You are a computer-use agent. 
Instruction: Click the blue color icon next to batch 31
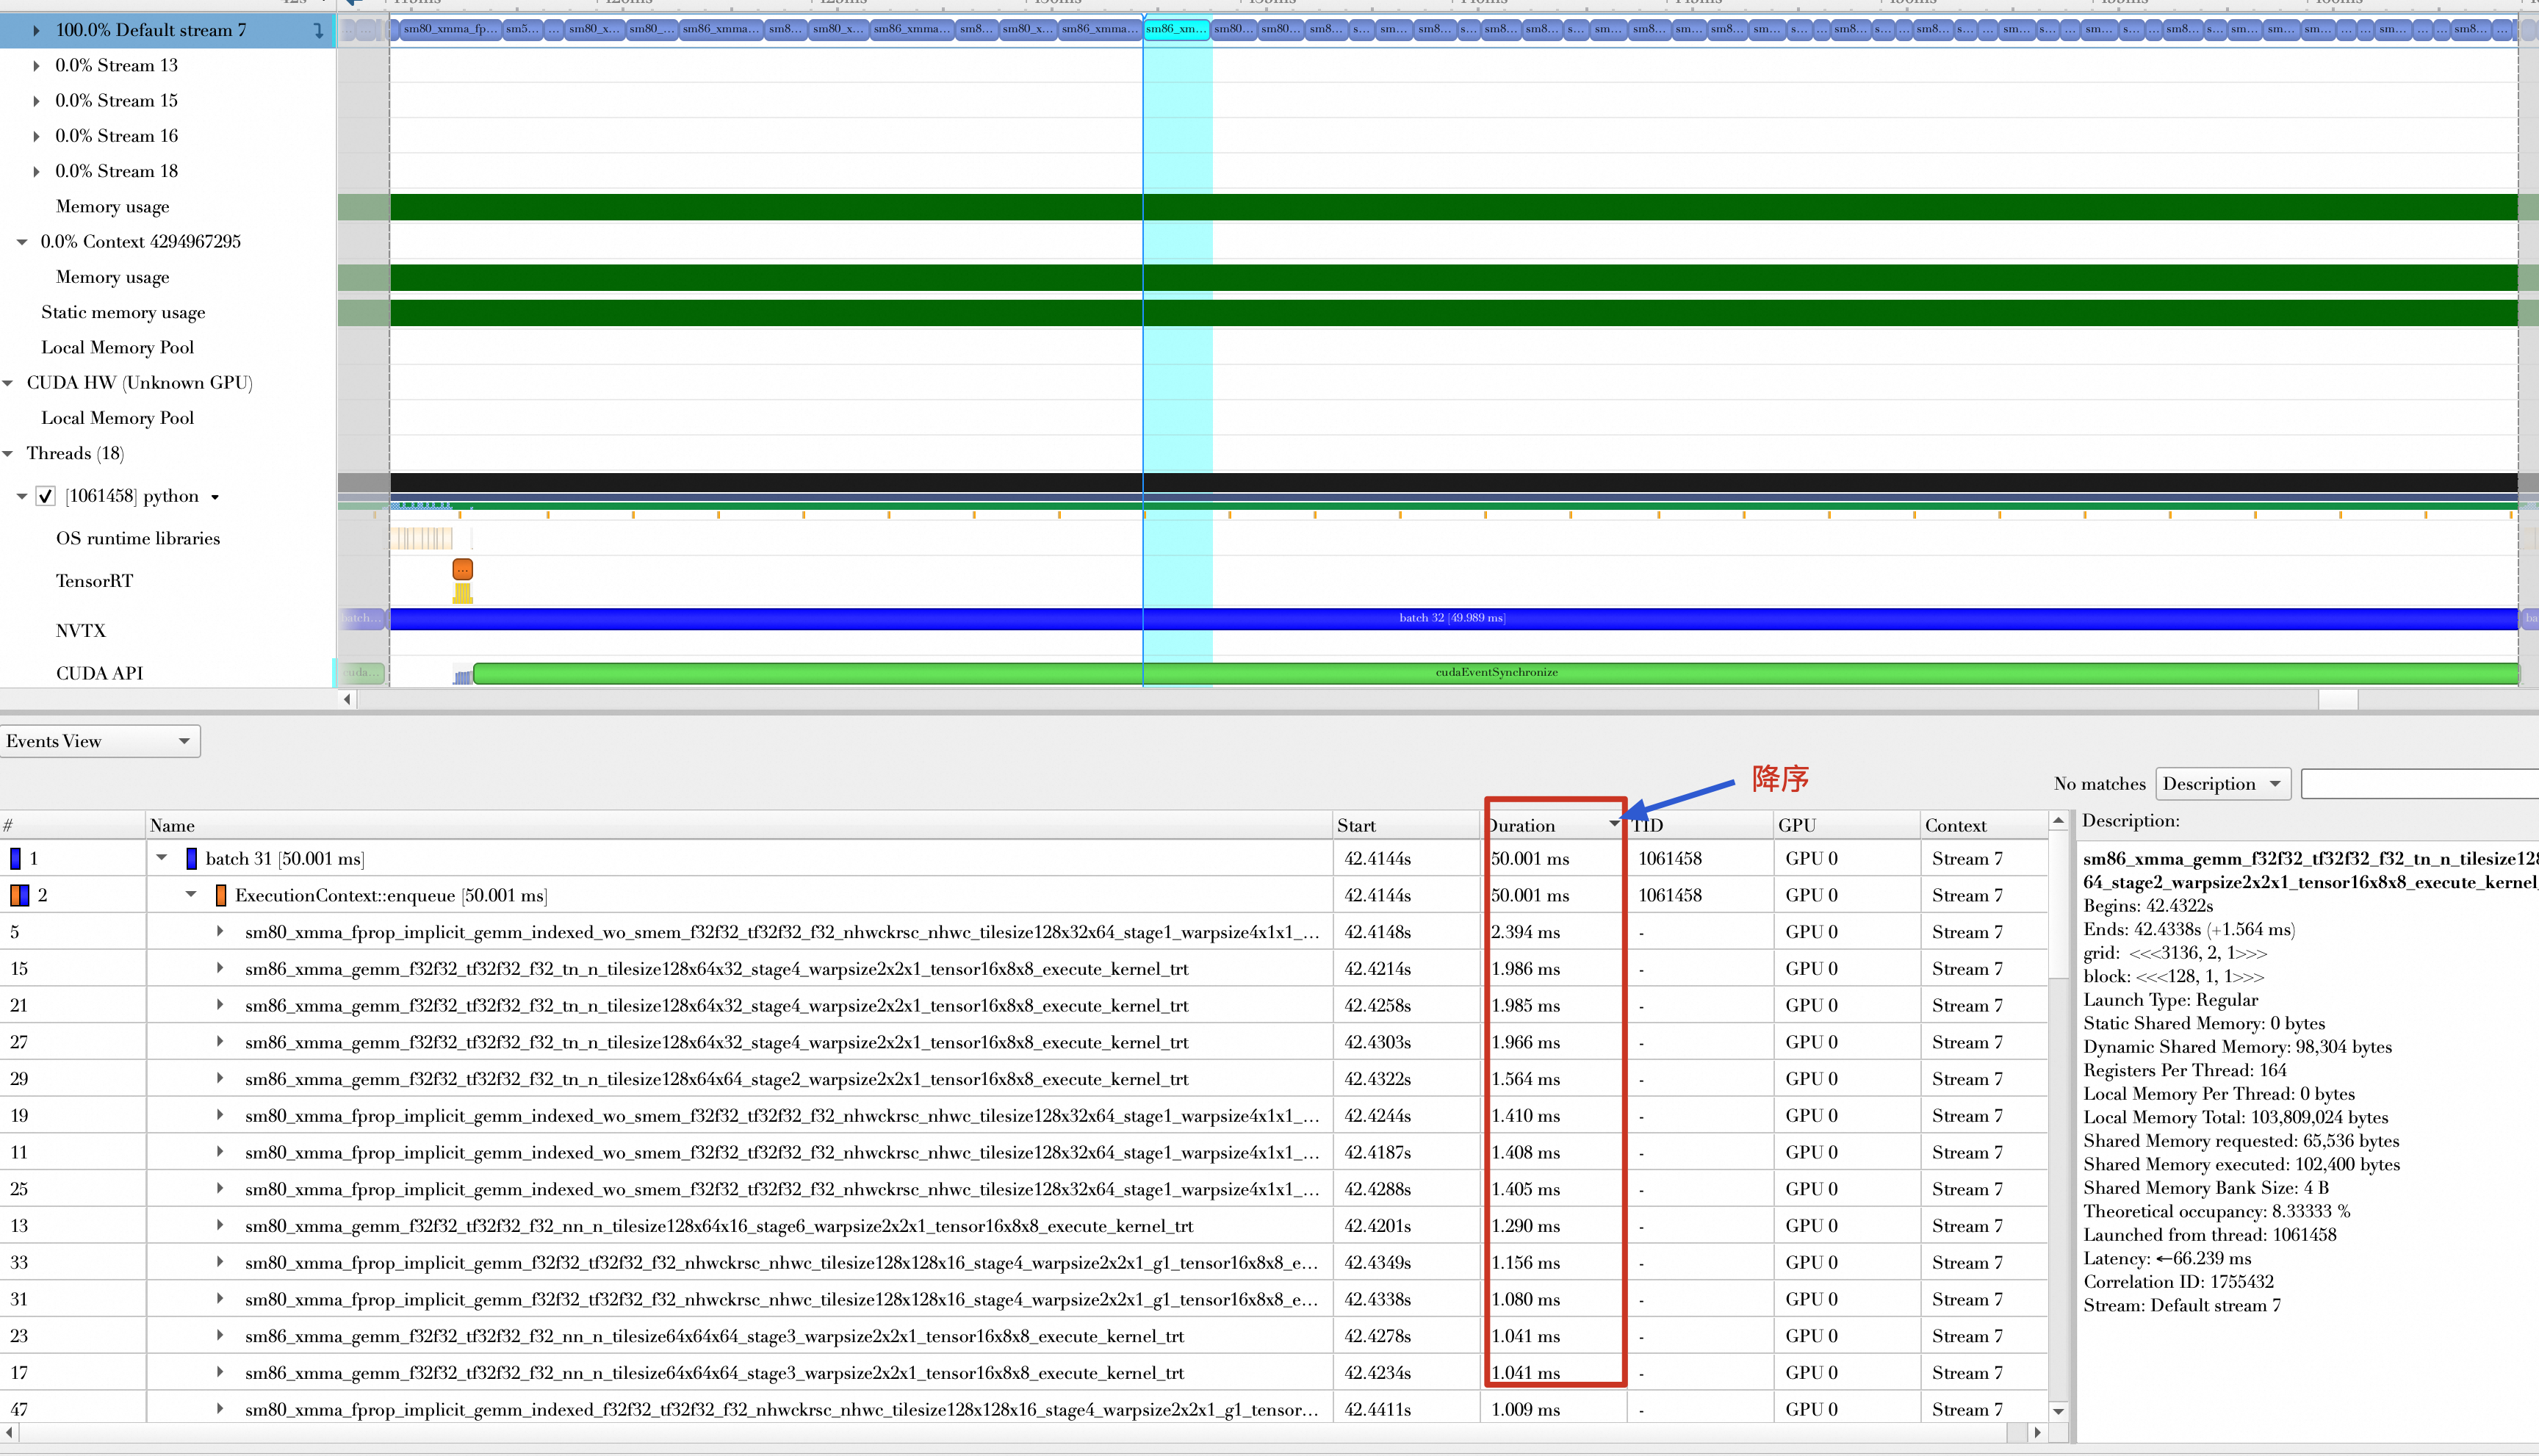click(191, 859)
